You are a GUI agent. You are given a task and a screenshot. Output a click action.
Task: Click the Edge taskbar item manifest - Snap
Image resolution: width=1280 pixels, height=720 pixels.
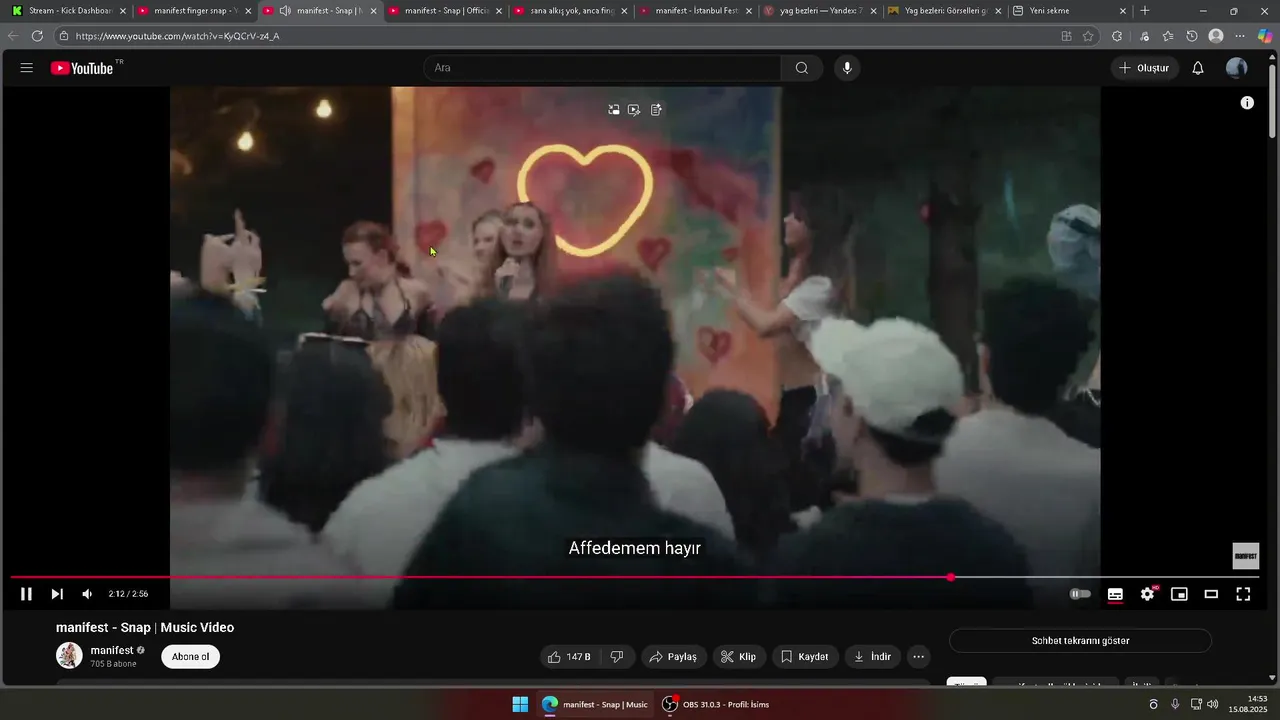596,704
